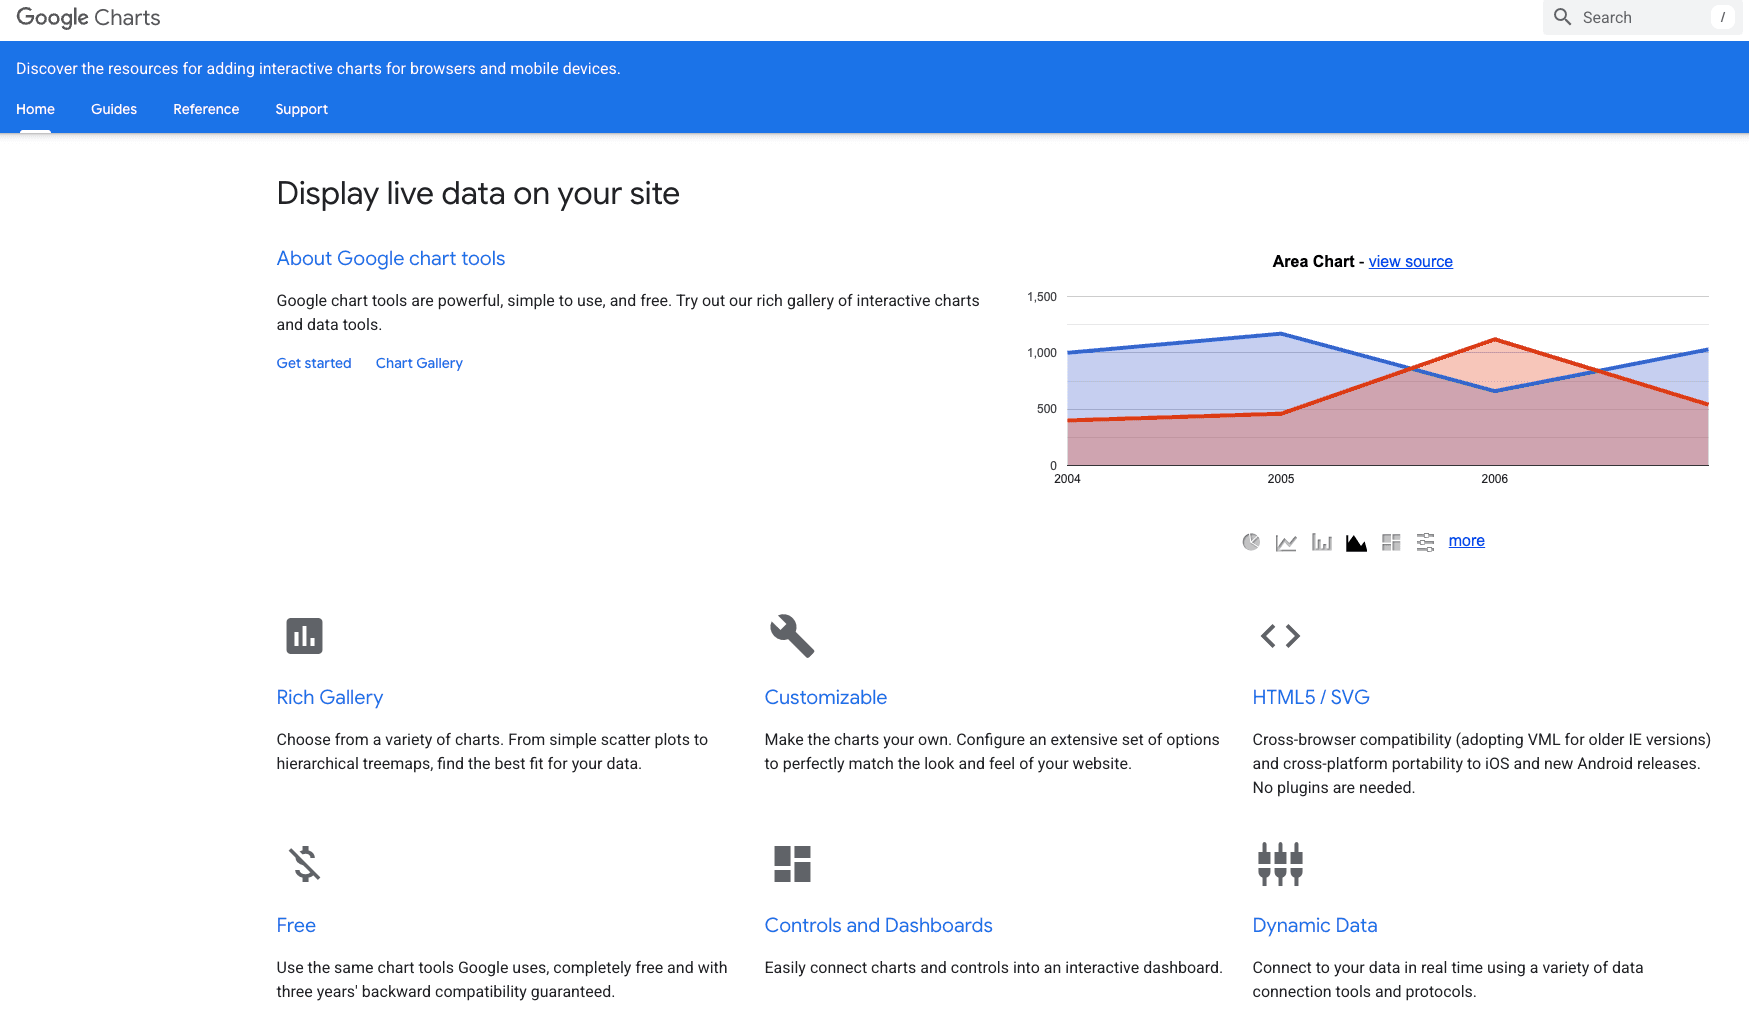Viewport: 1749px width, 1024px height.
Task: Choose the bar chart icon
Action: click(x=1321, y=542)
